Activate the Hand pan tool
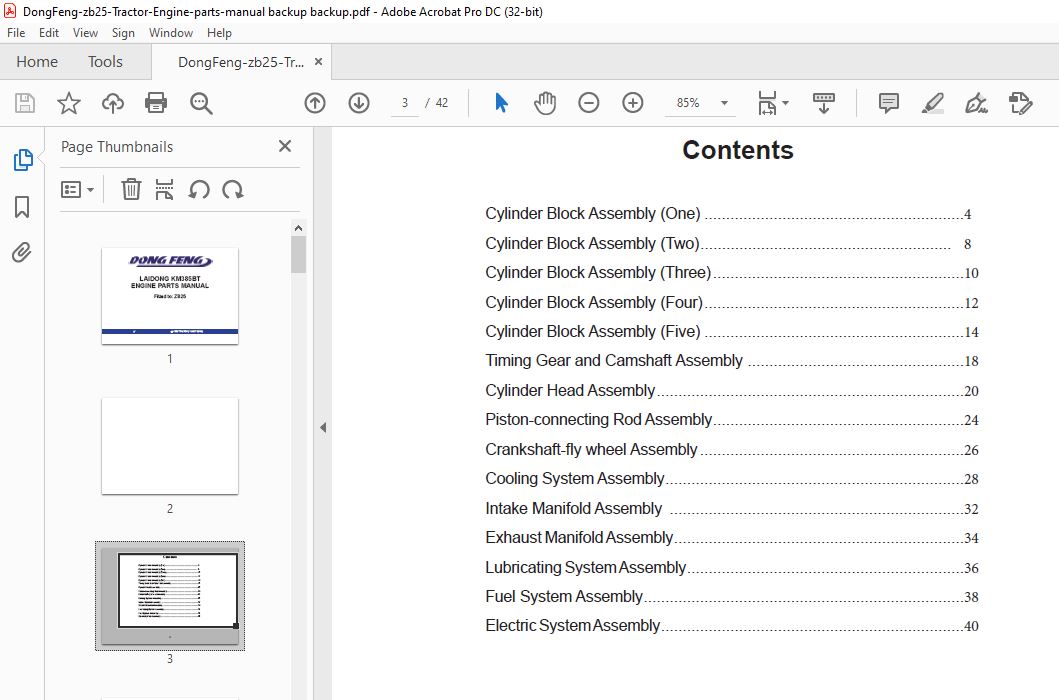 (x=545, y=103)
